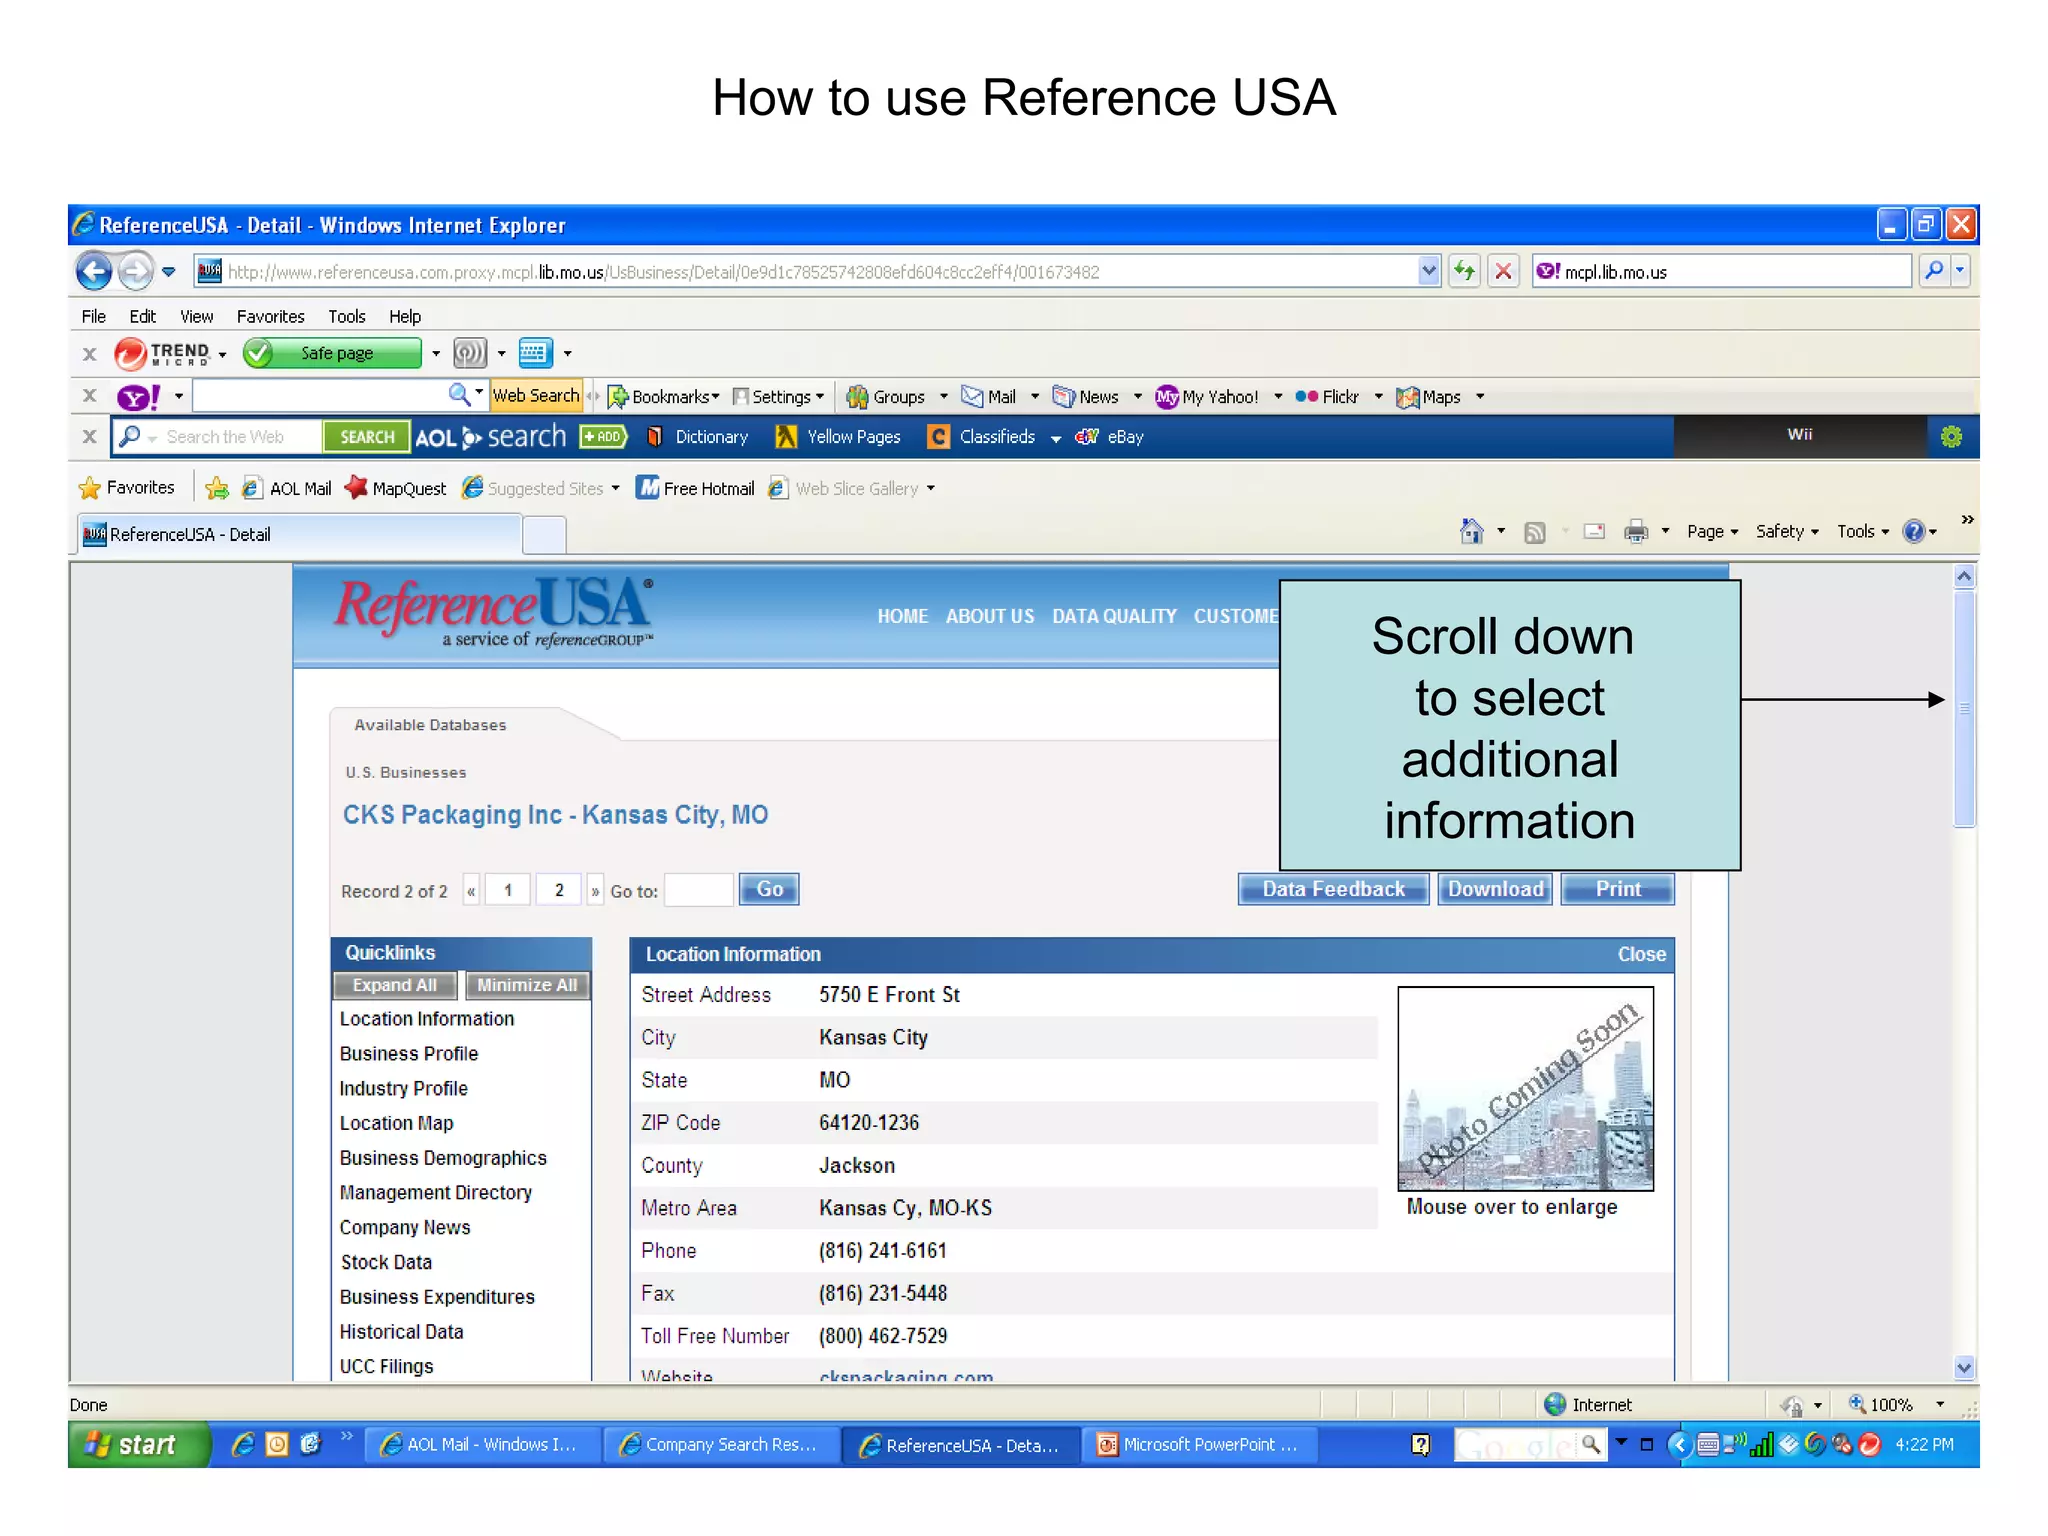Click the Windows start button
The height and width of the screenshot is (1536, 2048).
tap(138, 1444)
